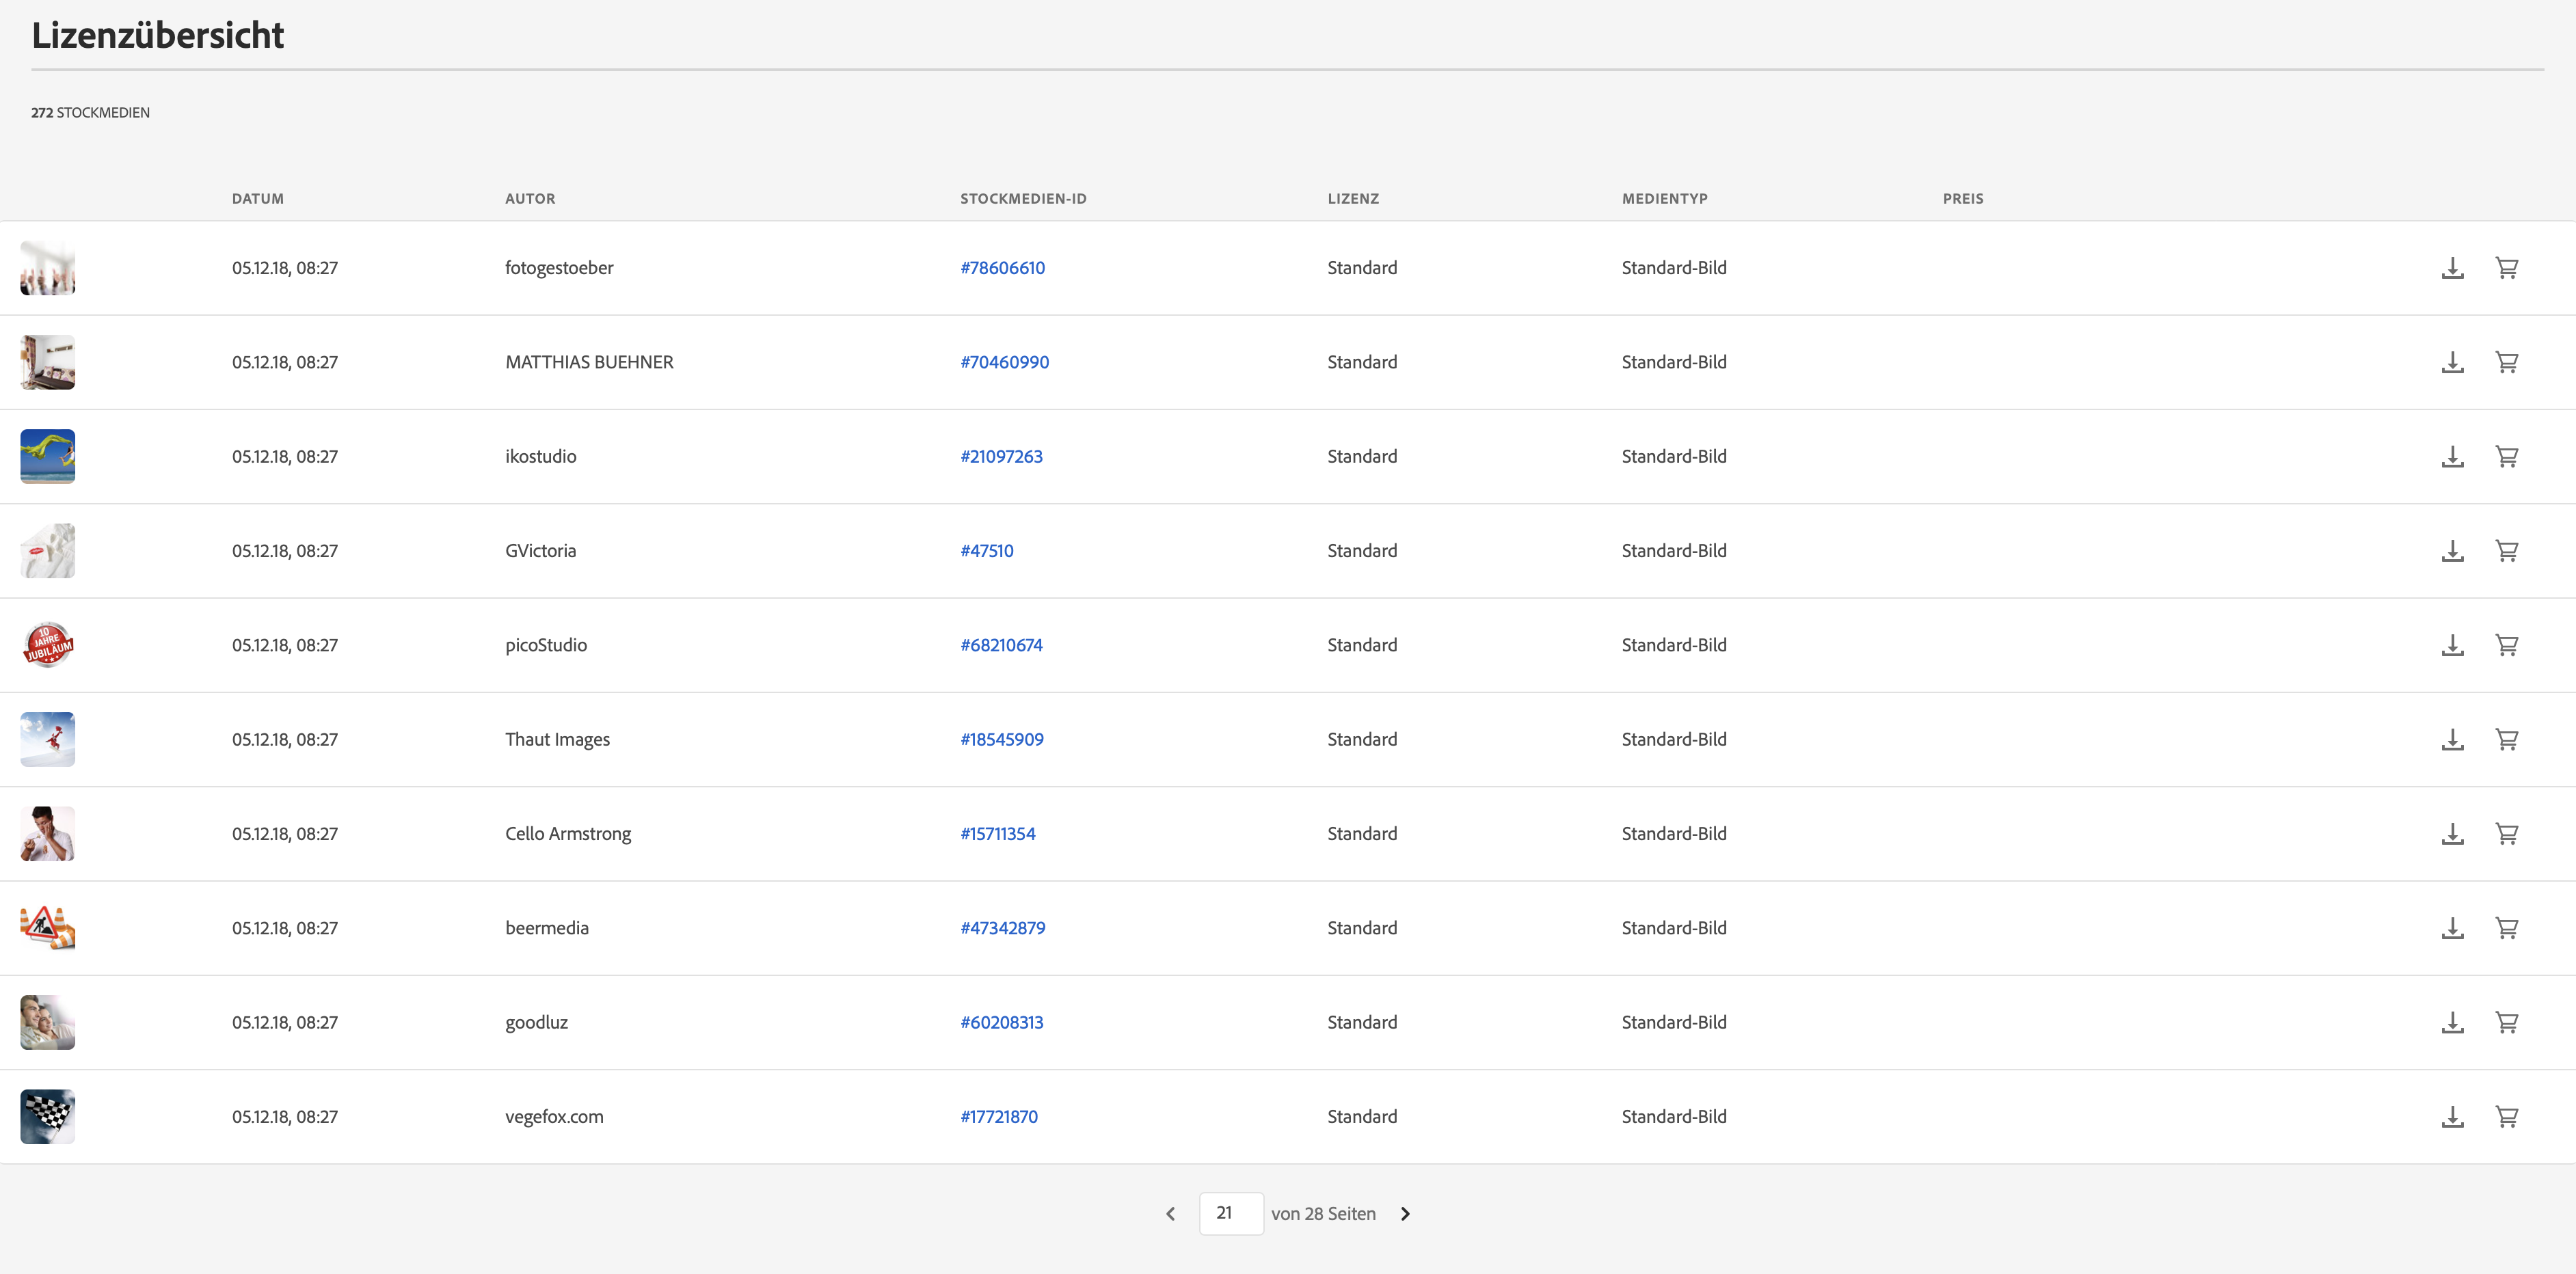Go to next page with right chevron

pyautogui.click(x=1405, y=1214)
